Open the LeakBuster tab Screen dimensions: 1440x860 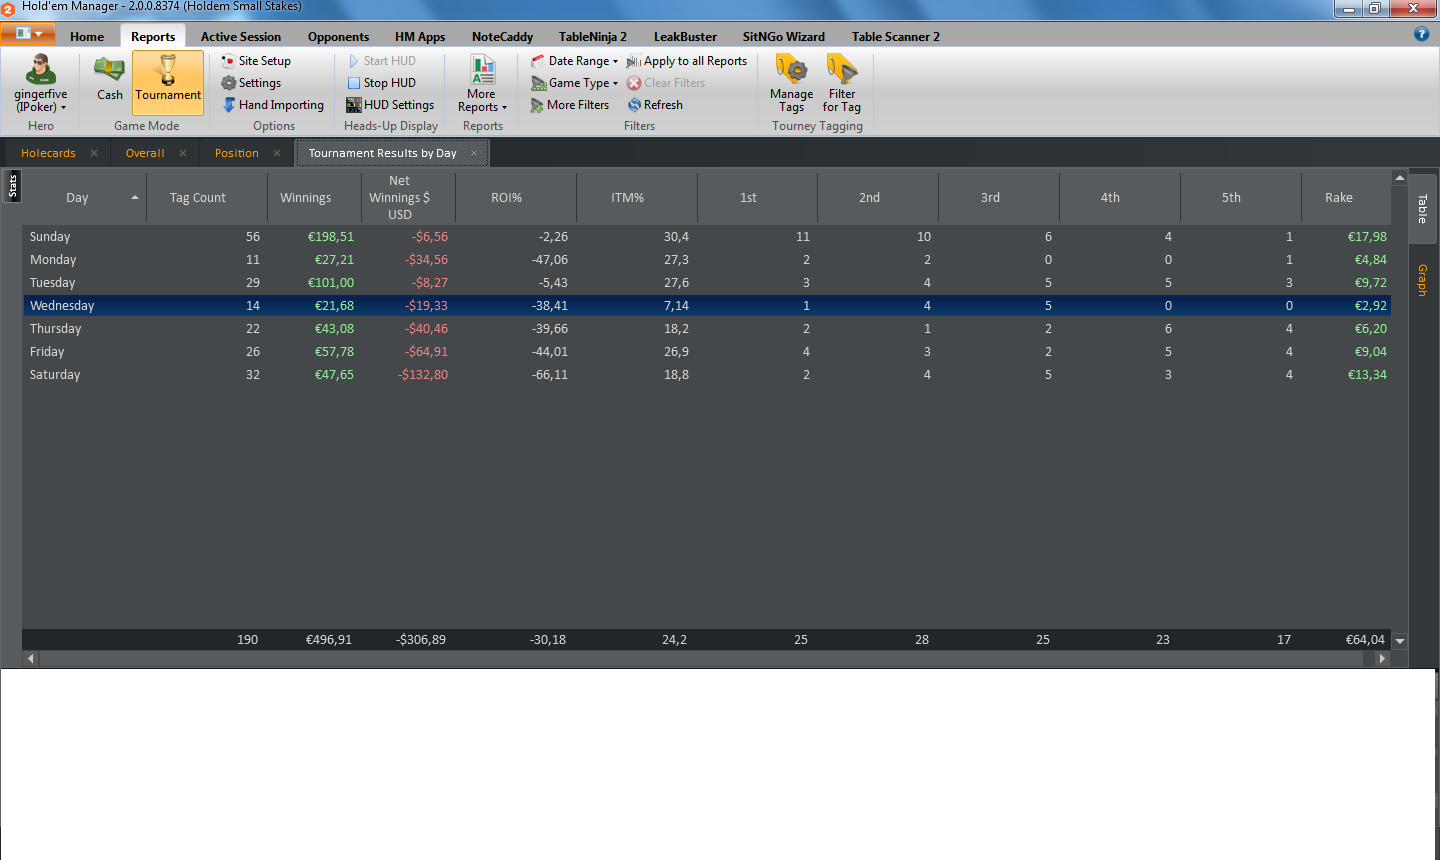coord(685,37)
